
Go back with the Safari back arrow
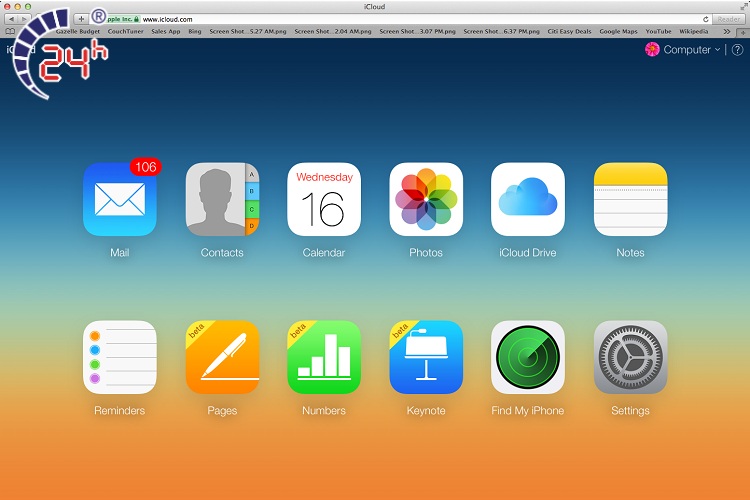click(11, 19)
